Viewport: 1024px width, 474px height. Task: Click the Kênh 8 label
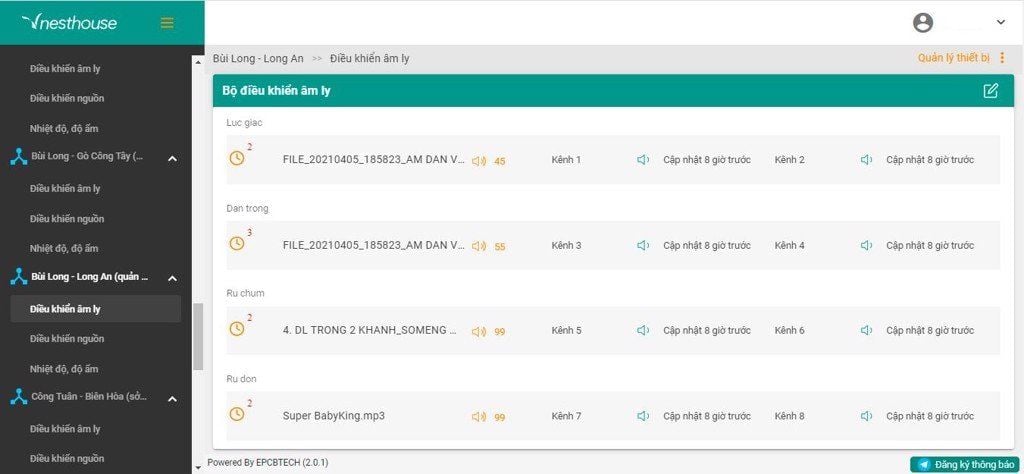click(x=790, y=416)
